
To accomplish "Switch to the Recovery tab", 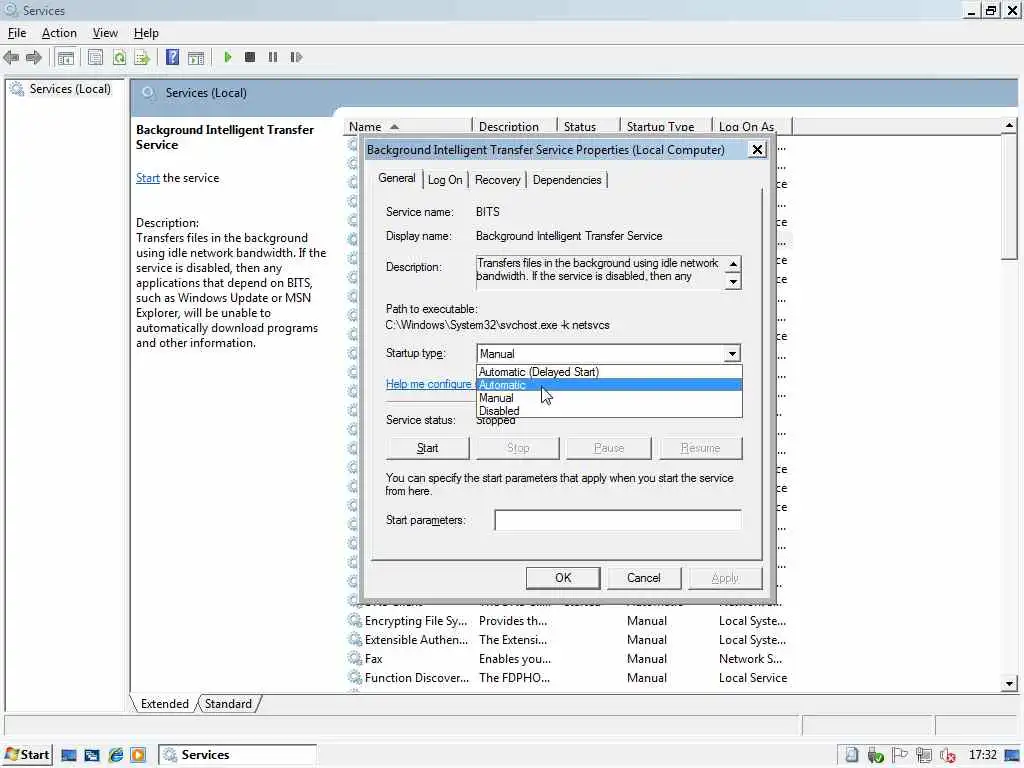I will 497,180.
